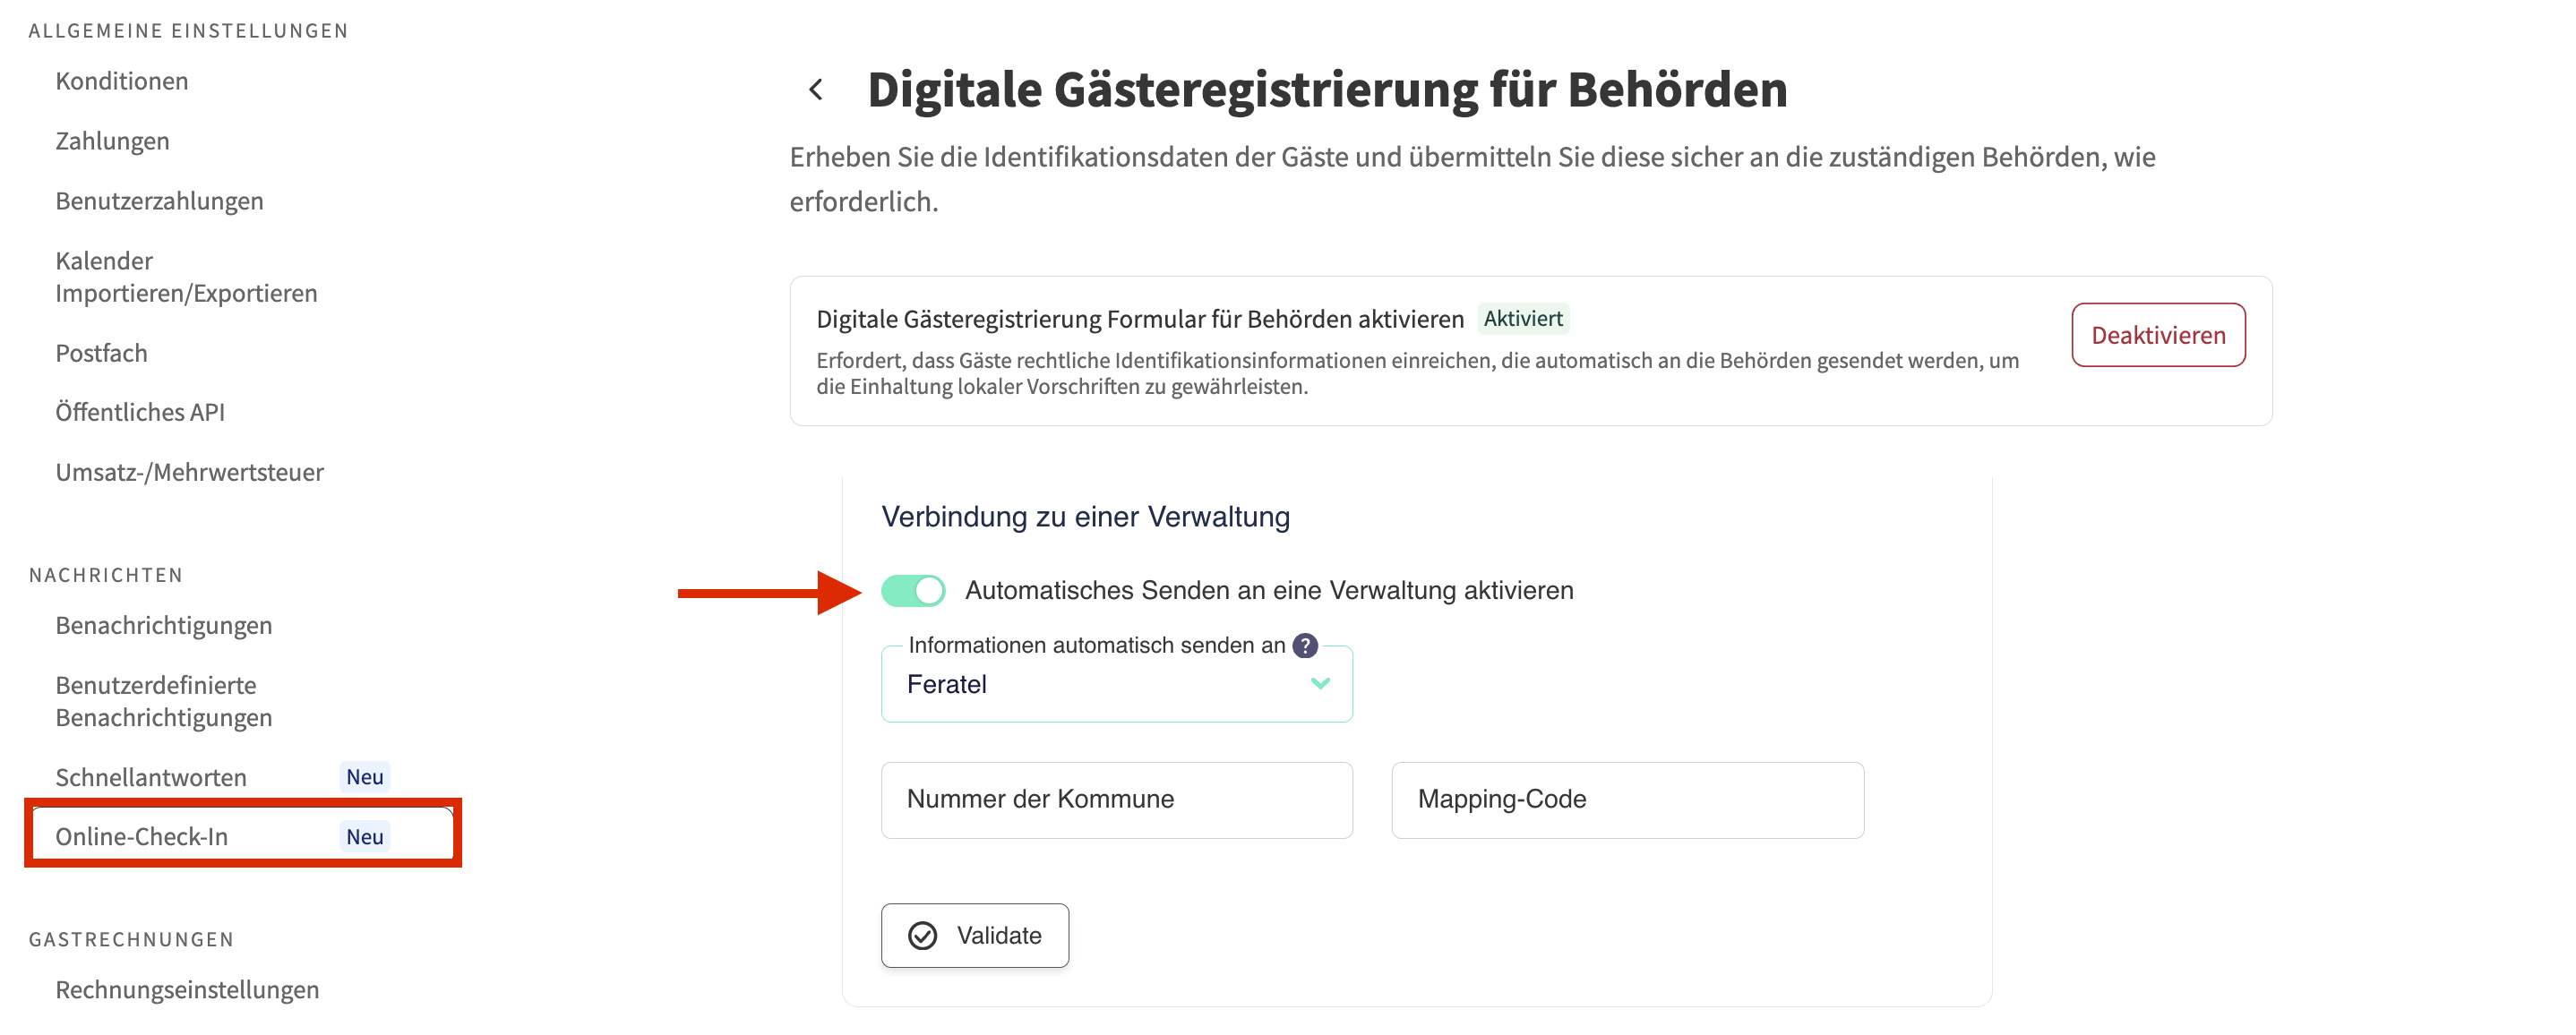
Task: Click the Nummer der Kommune field
Action: tap(1115, 800)
